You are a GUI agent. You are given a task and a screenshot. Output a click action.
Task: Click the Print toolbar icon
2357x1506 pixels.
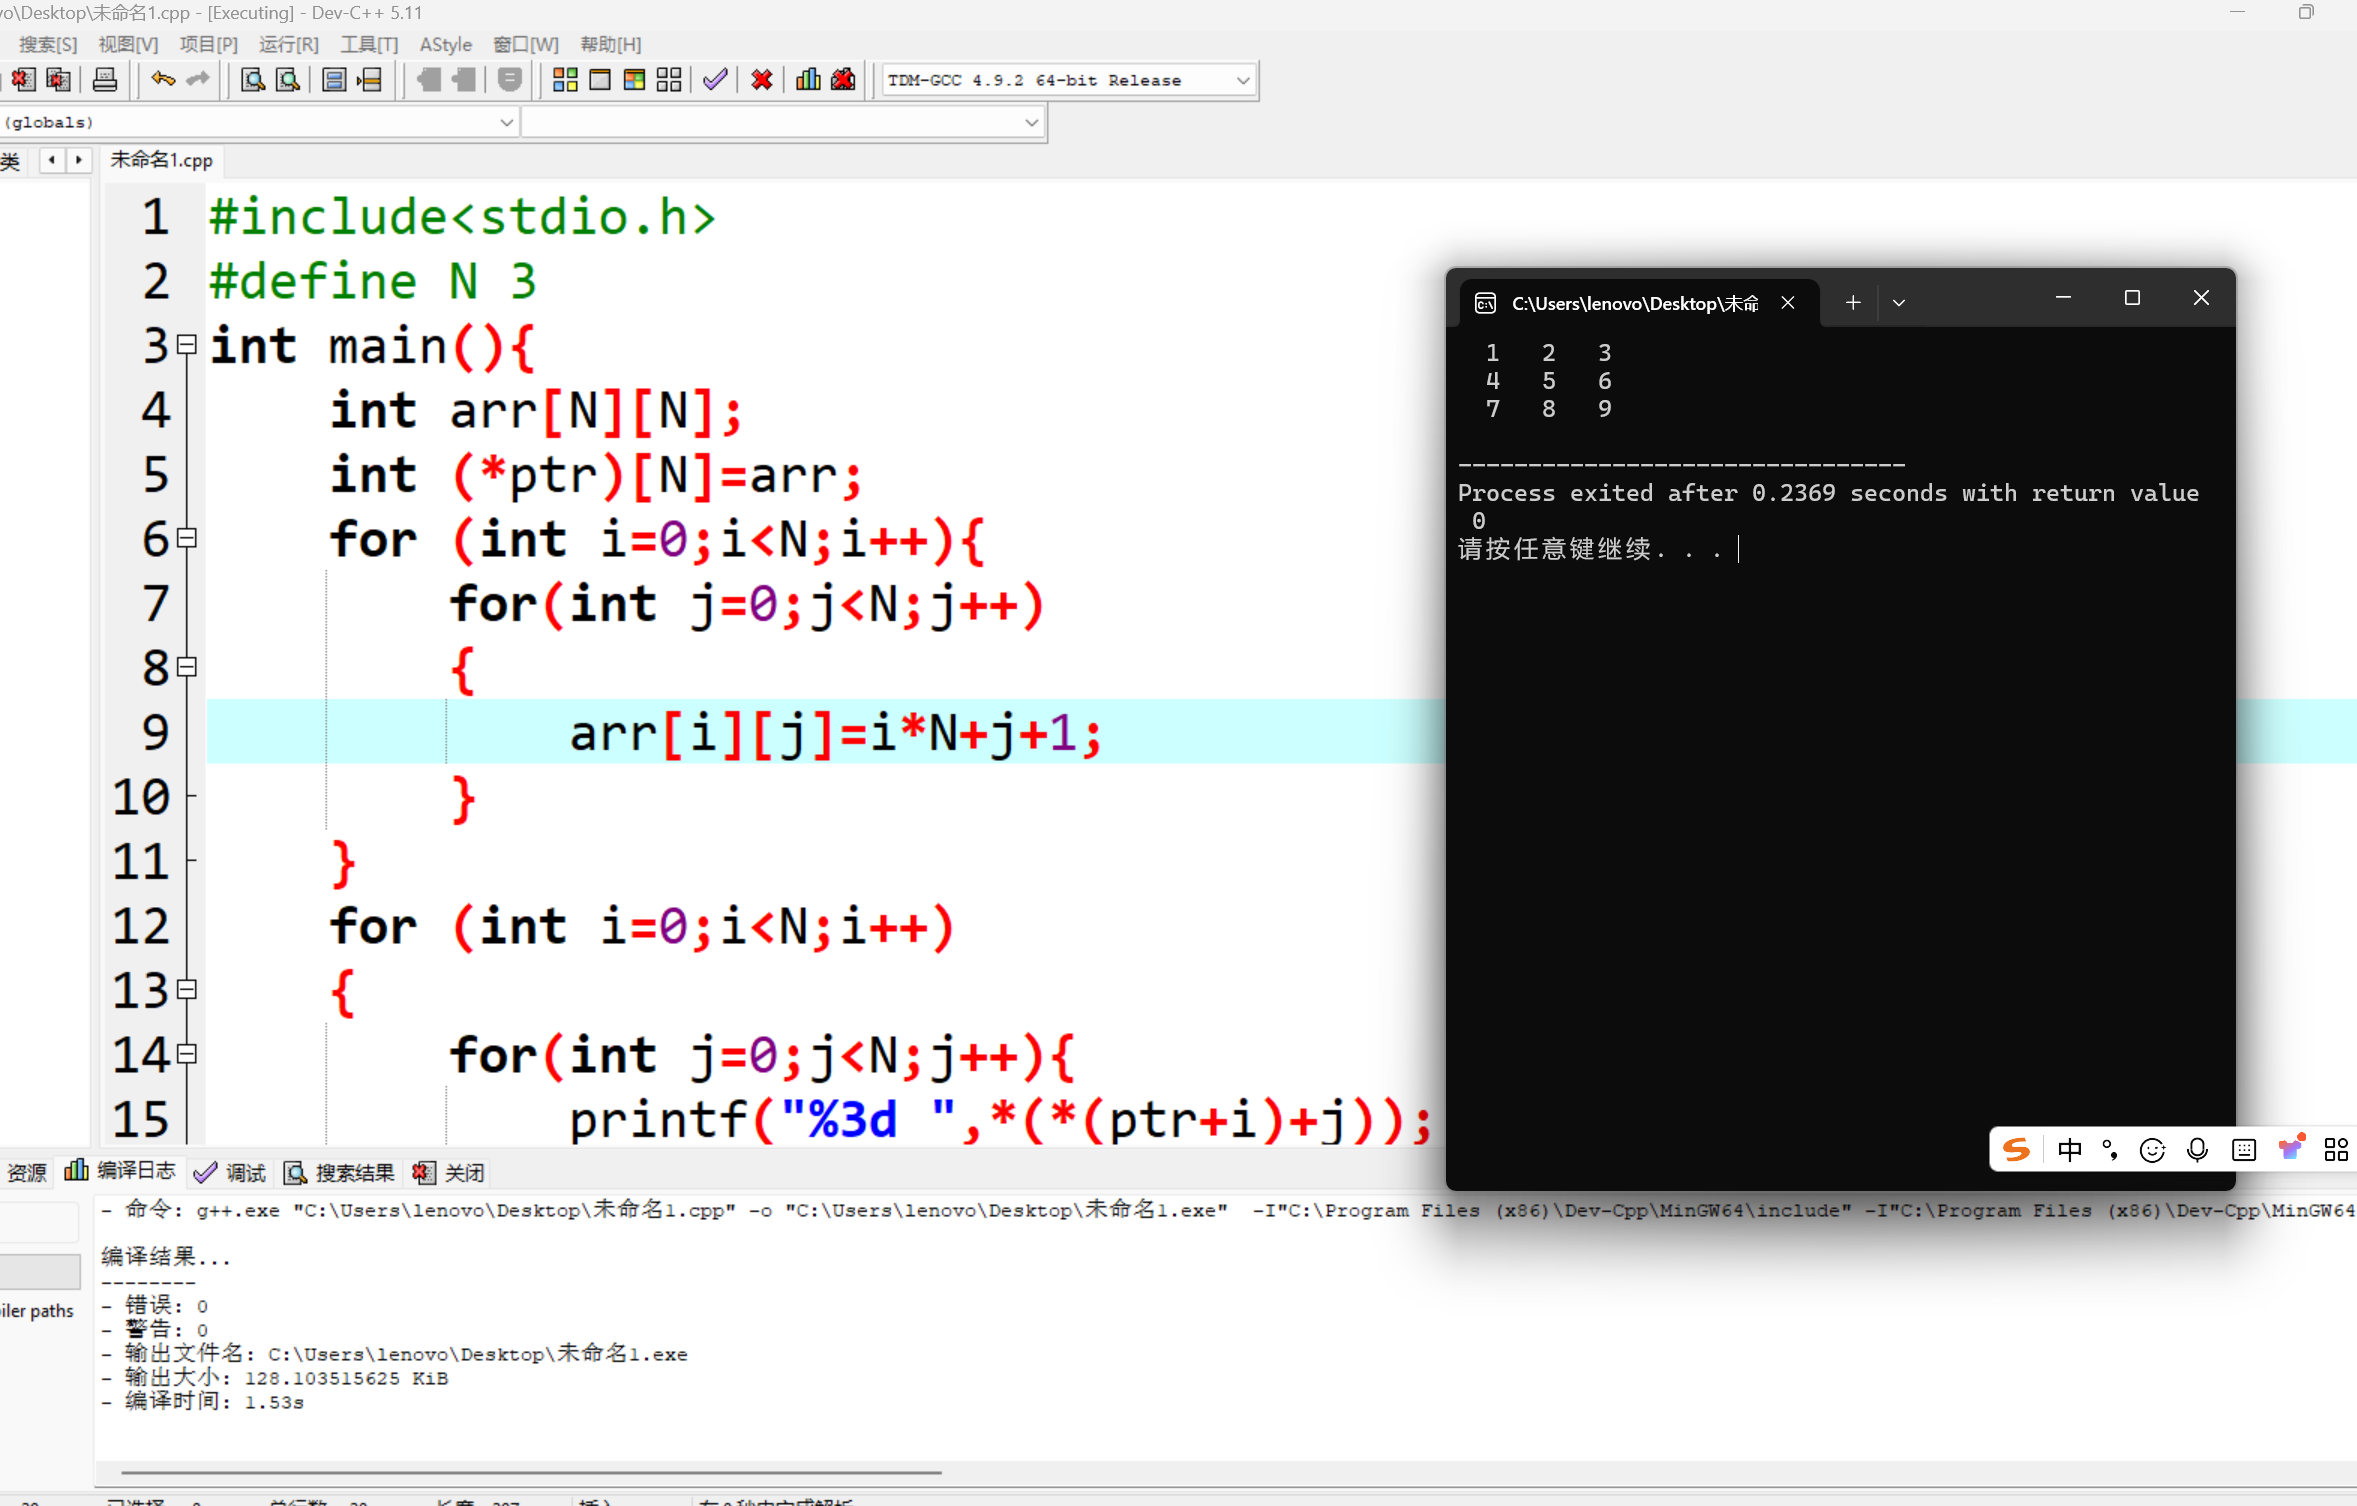tap(105, 80)
